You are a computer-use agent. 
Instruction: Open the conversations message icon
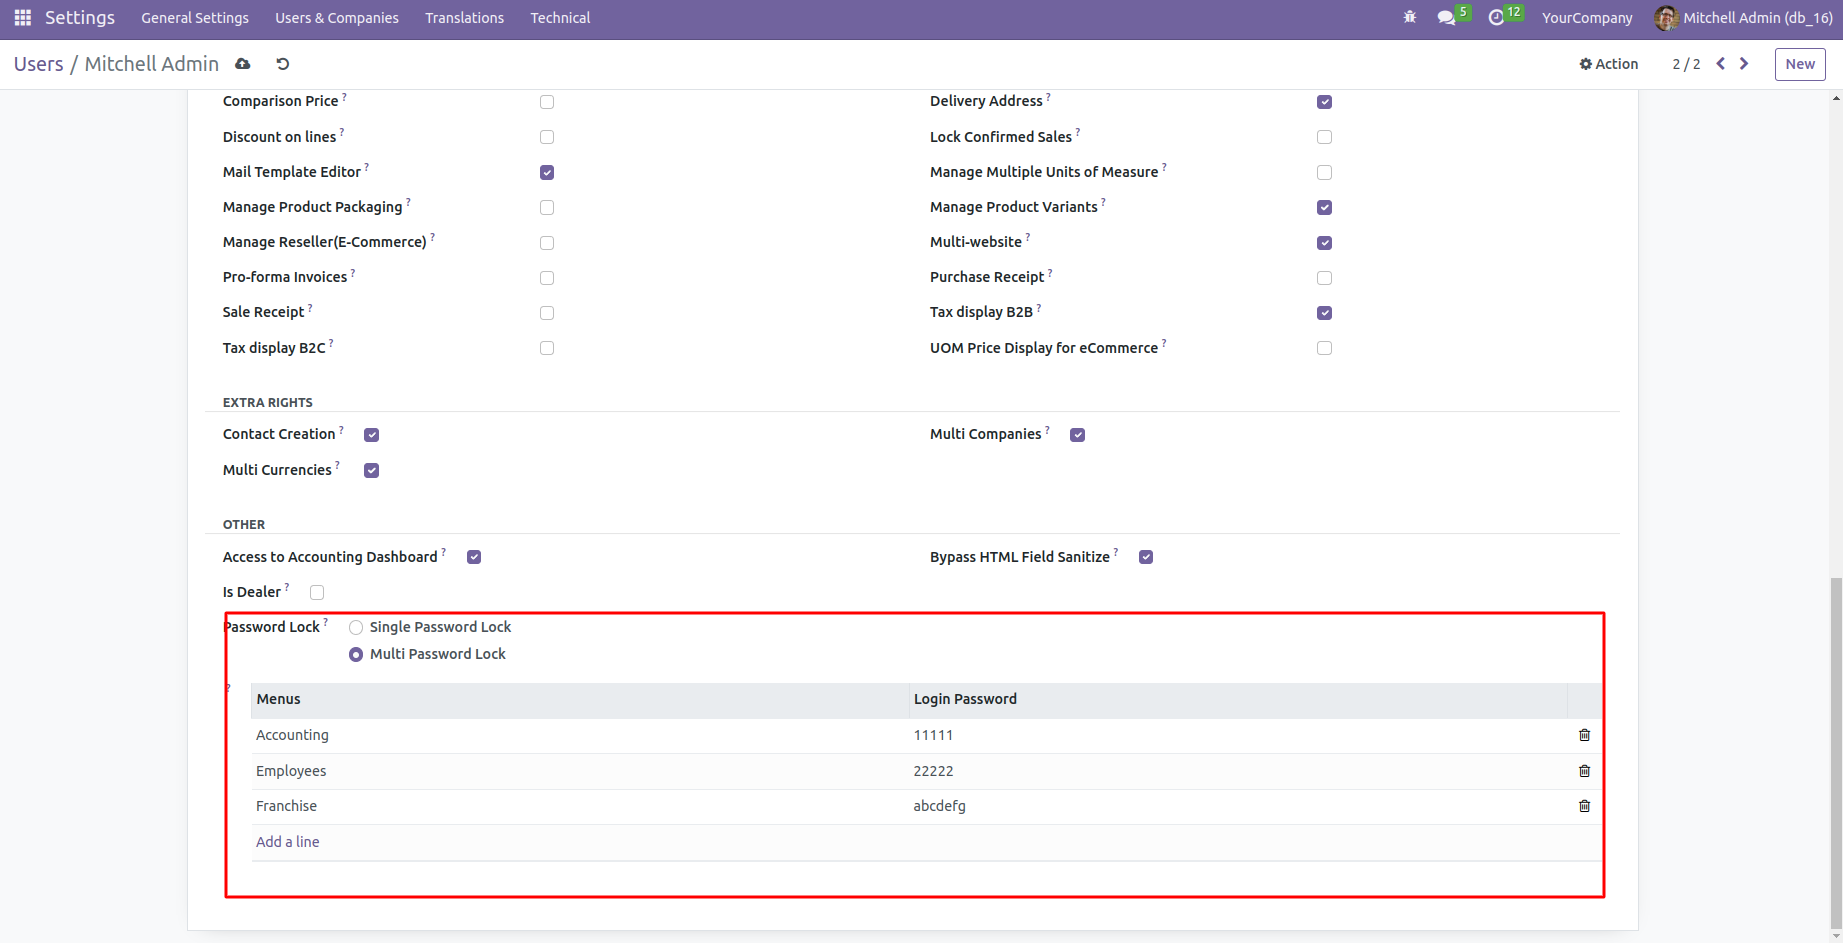click(x=1446, y=18)
